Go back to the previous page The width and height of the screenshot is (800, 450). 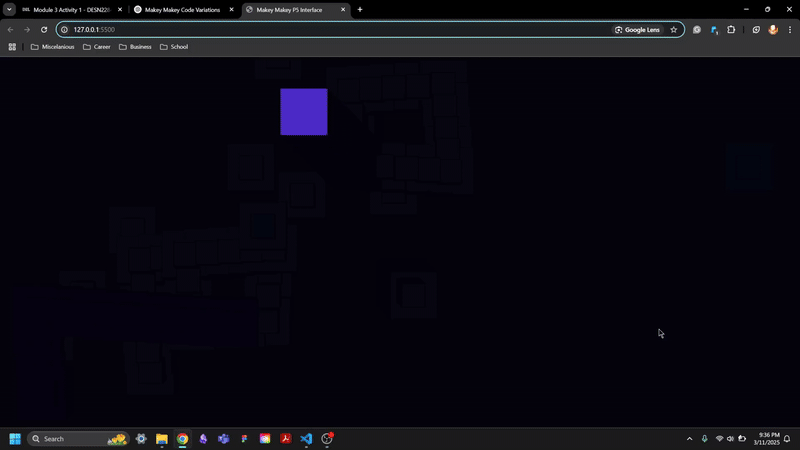point(10,30)
